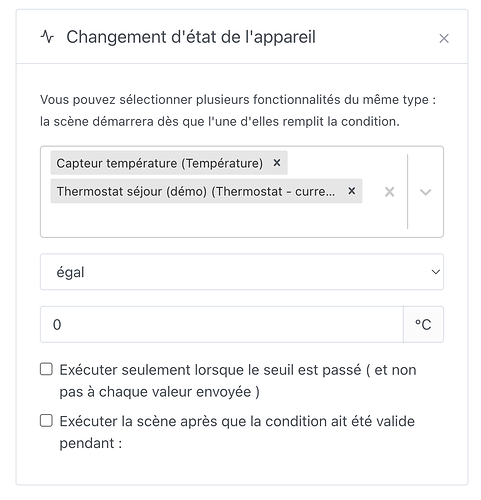This screenshot has height=500, width=481.
Task: Click the separator line beside dropdown chevron
Action: tap(407, 192)
